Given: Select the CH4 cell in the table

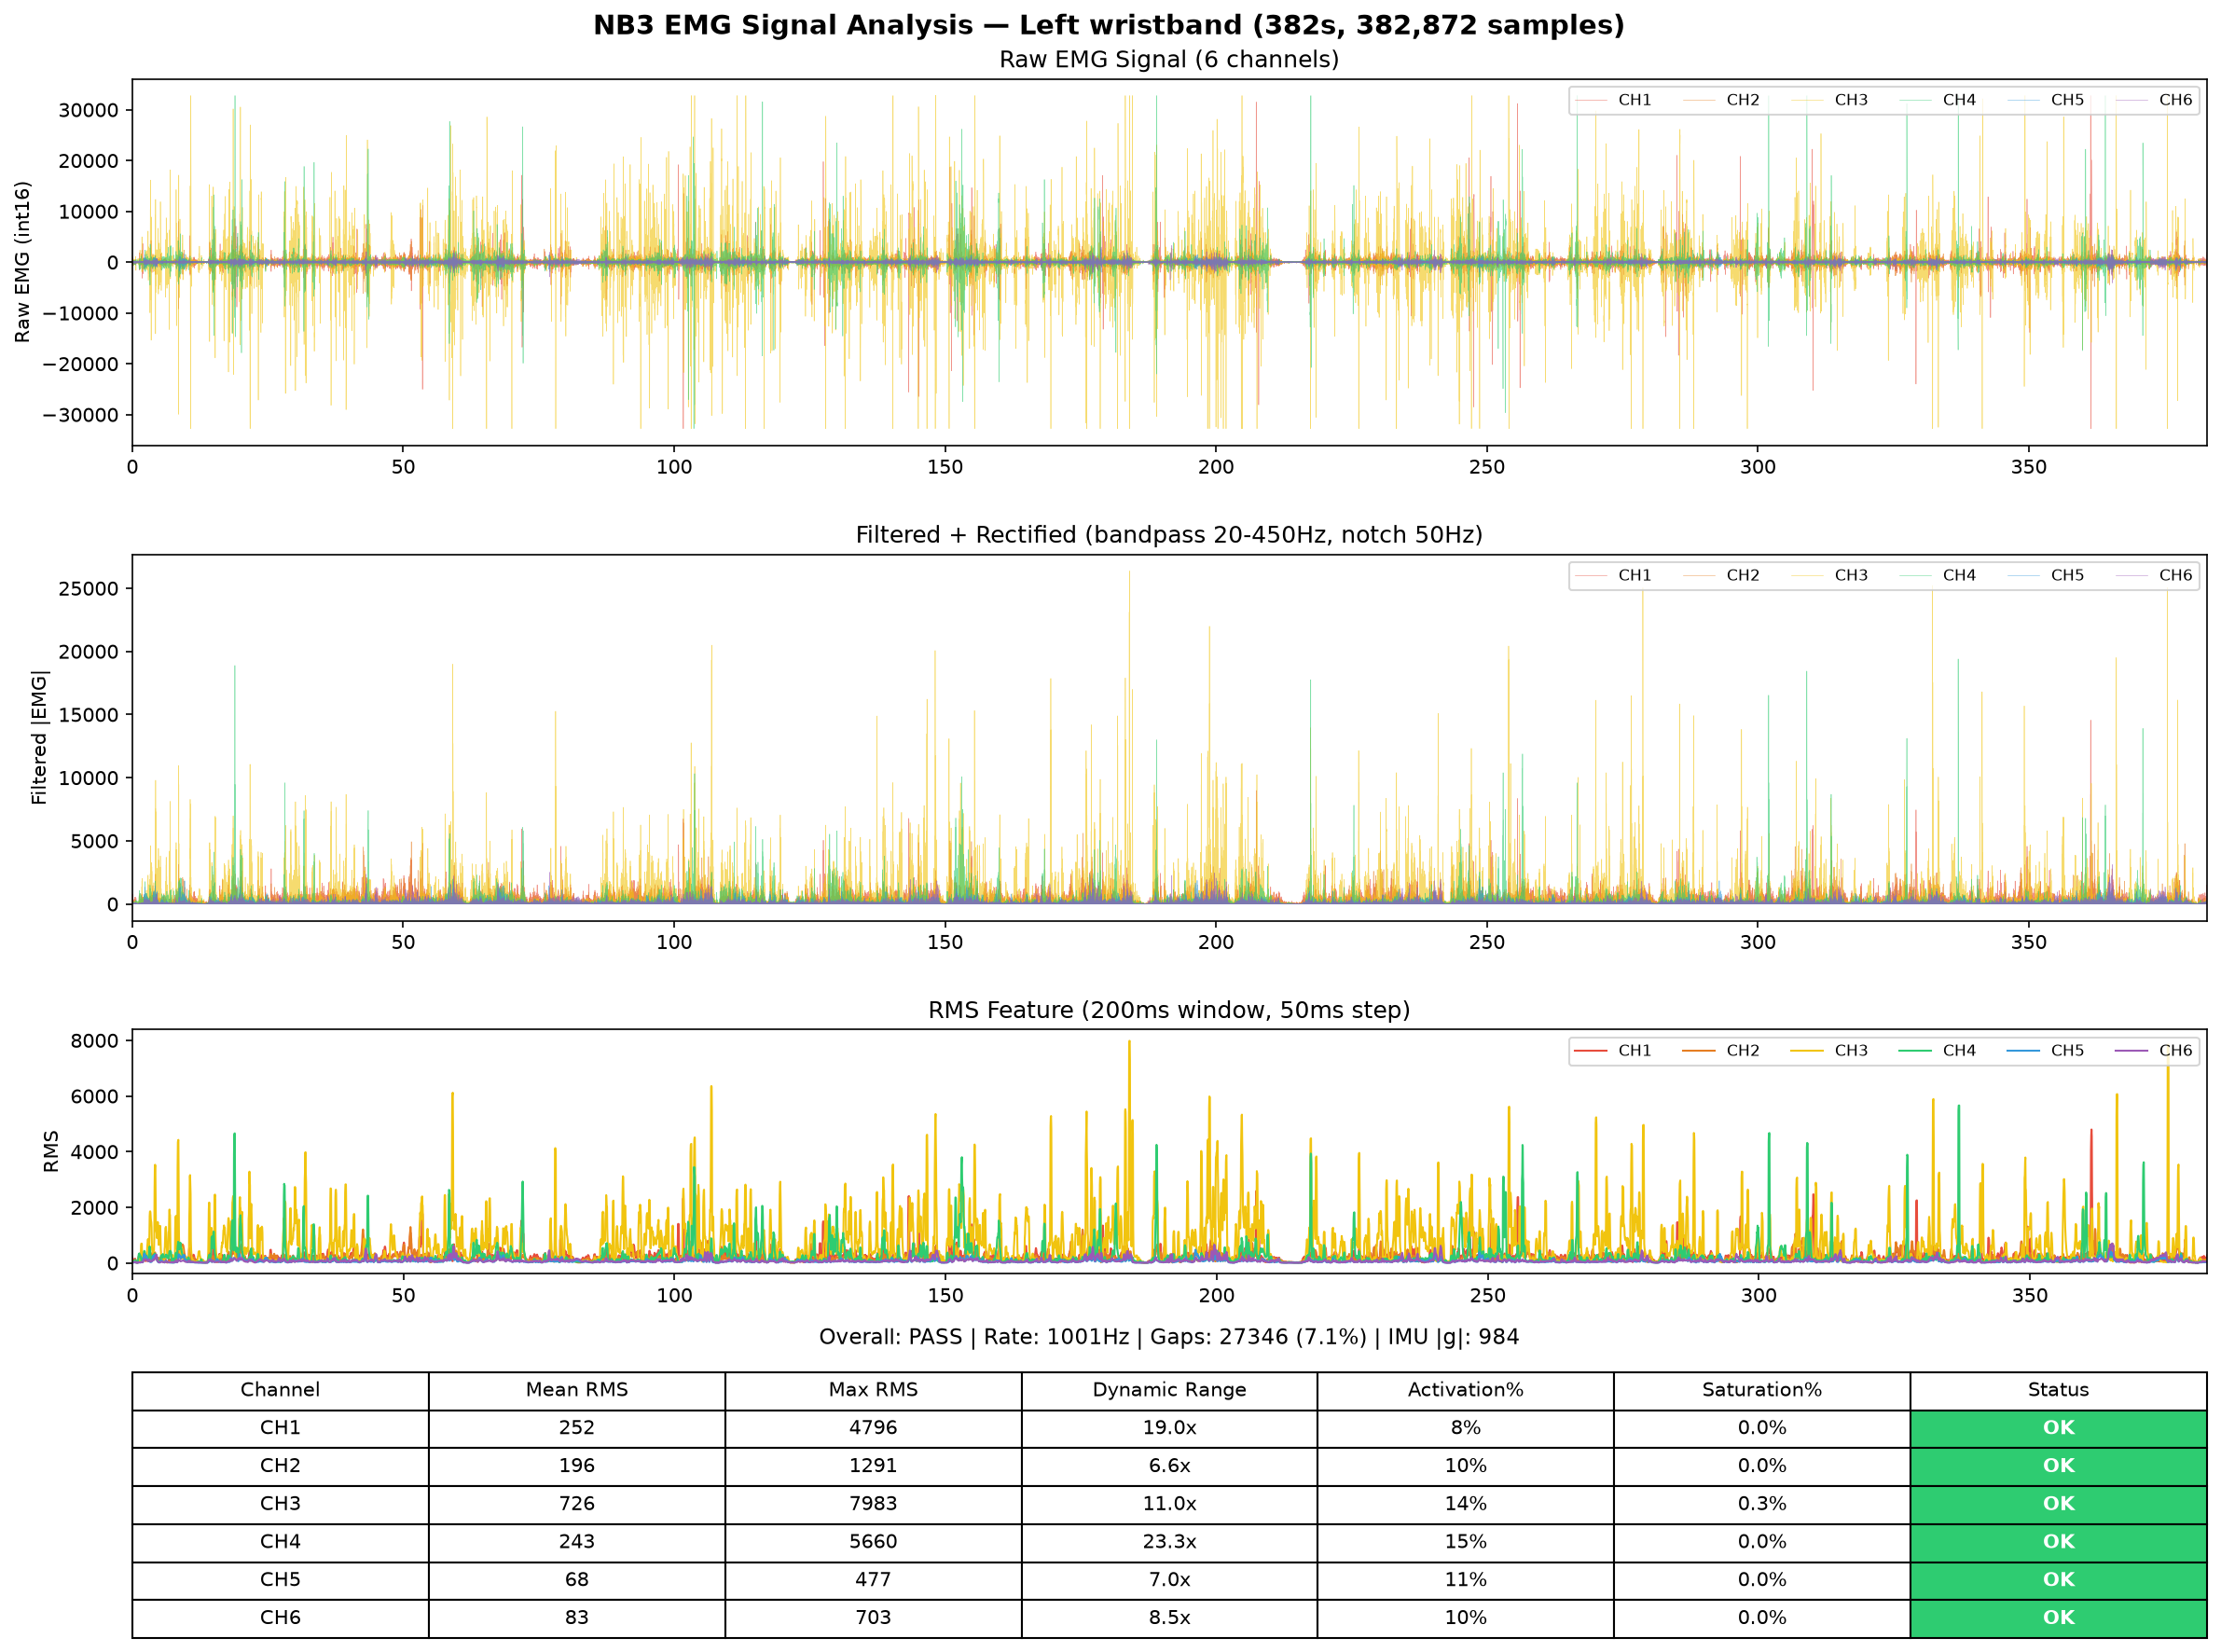Looking at the screenshot, I should click(280, 1542).
